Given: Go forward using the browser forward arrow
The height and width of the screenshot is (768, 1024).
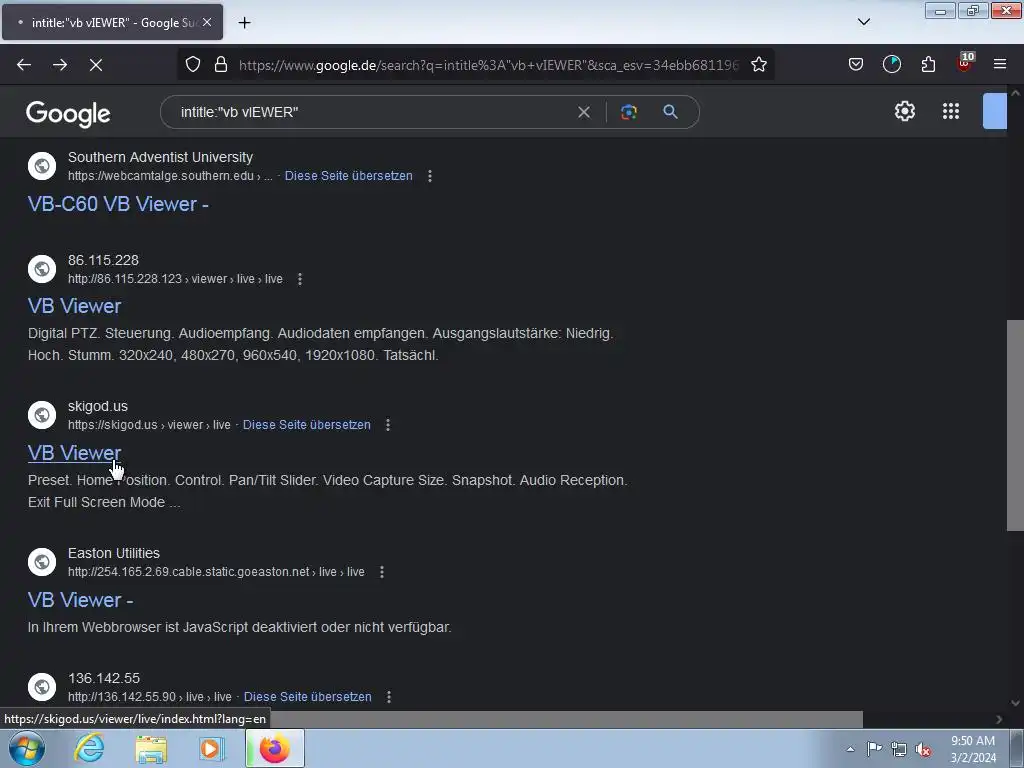Looking at the screenshot, I should pos(60,65).
